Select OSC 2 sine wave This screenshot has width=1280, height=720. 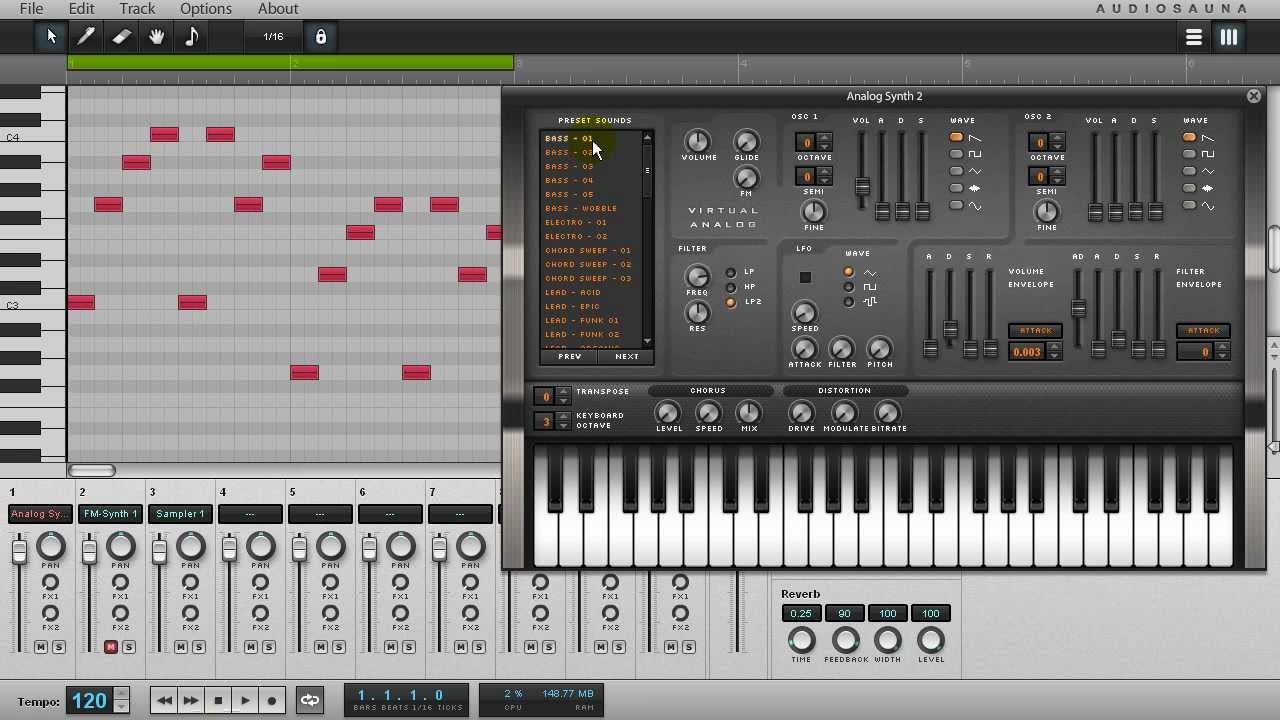coord(1190,205)
